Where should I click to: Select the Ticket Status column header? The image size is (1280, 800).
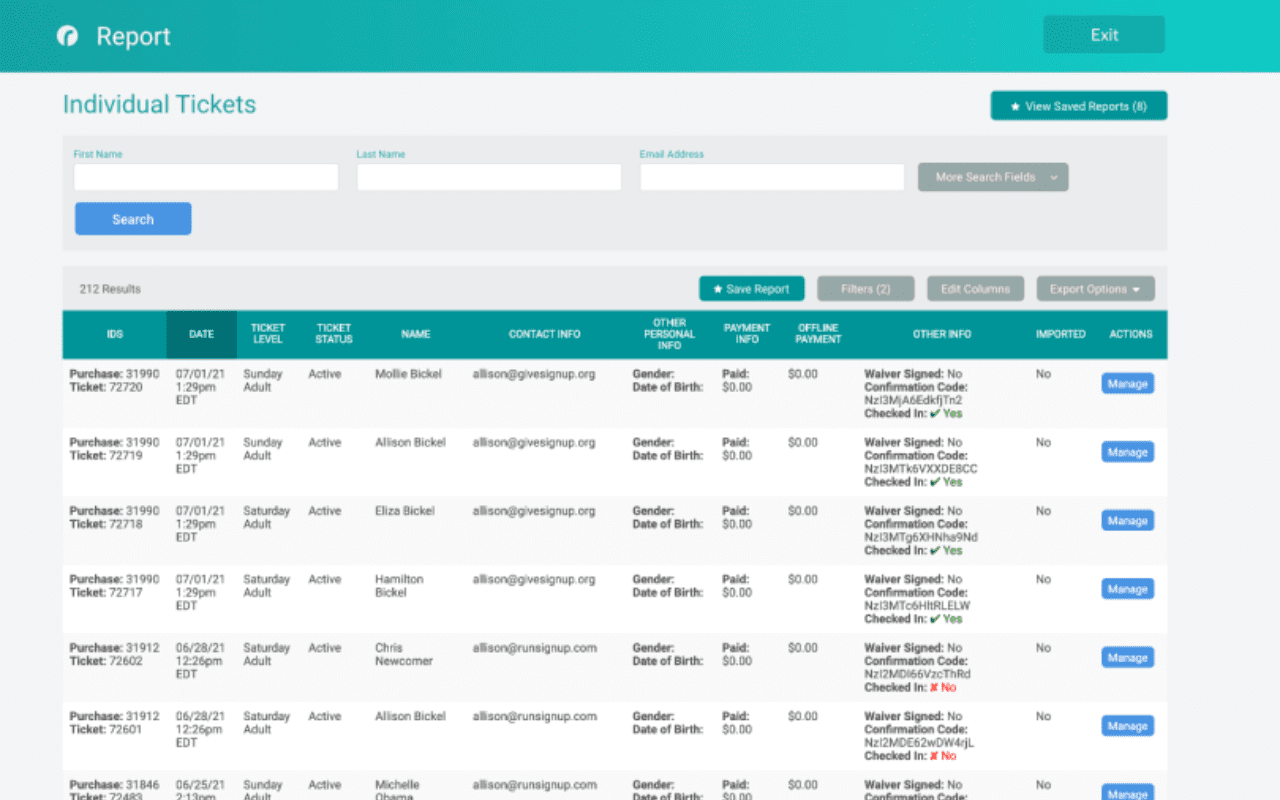click(333, 333)
